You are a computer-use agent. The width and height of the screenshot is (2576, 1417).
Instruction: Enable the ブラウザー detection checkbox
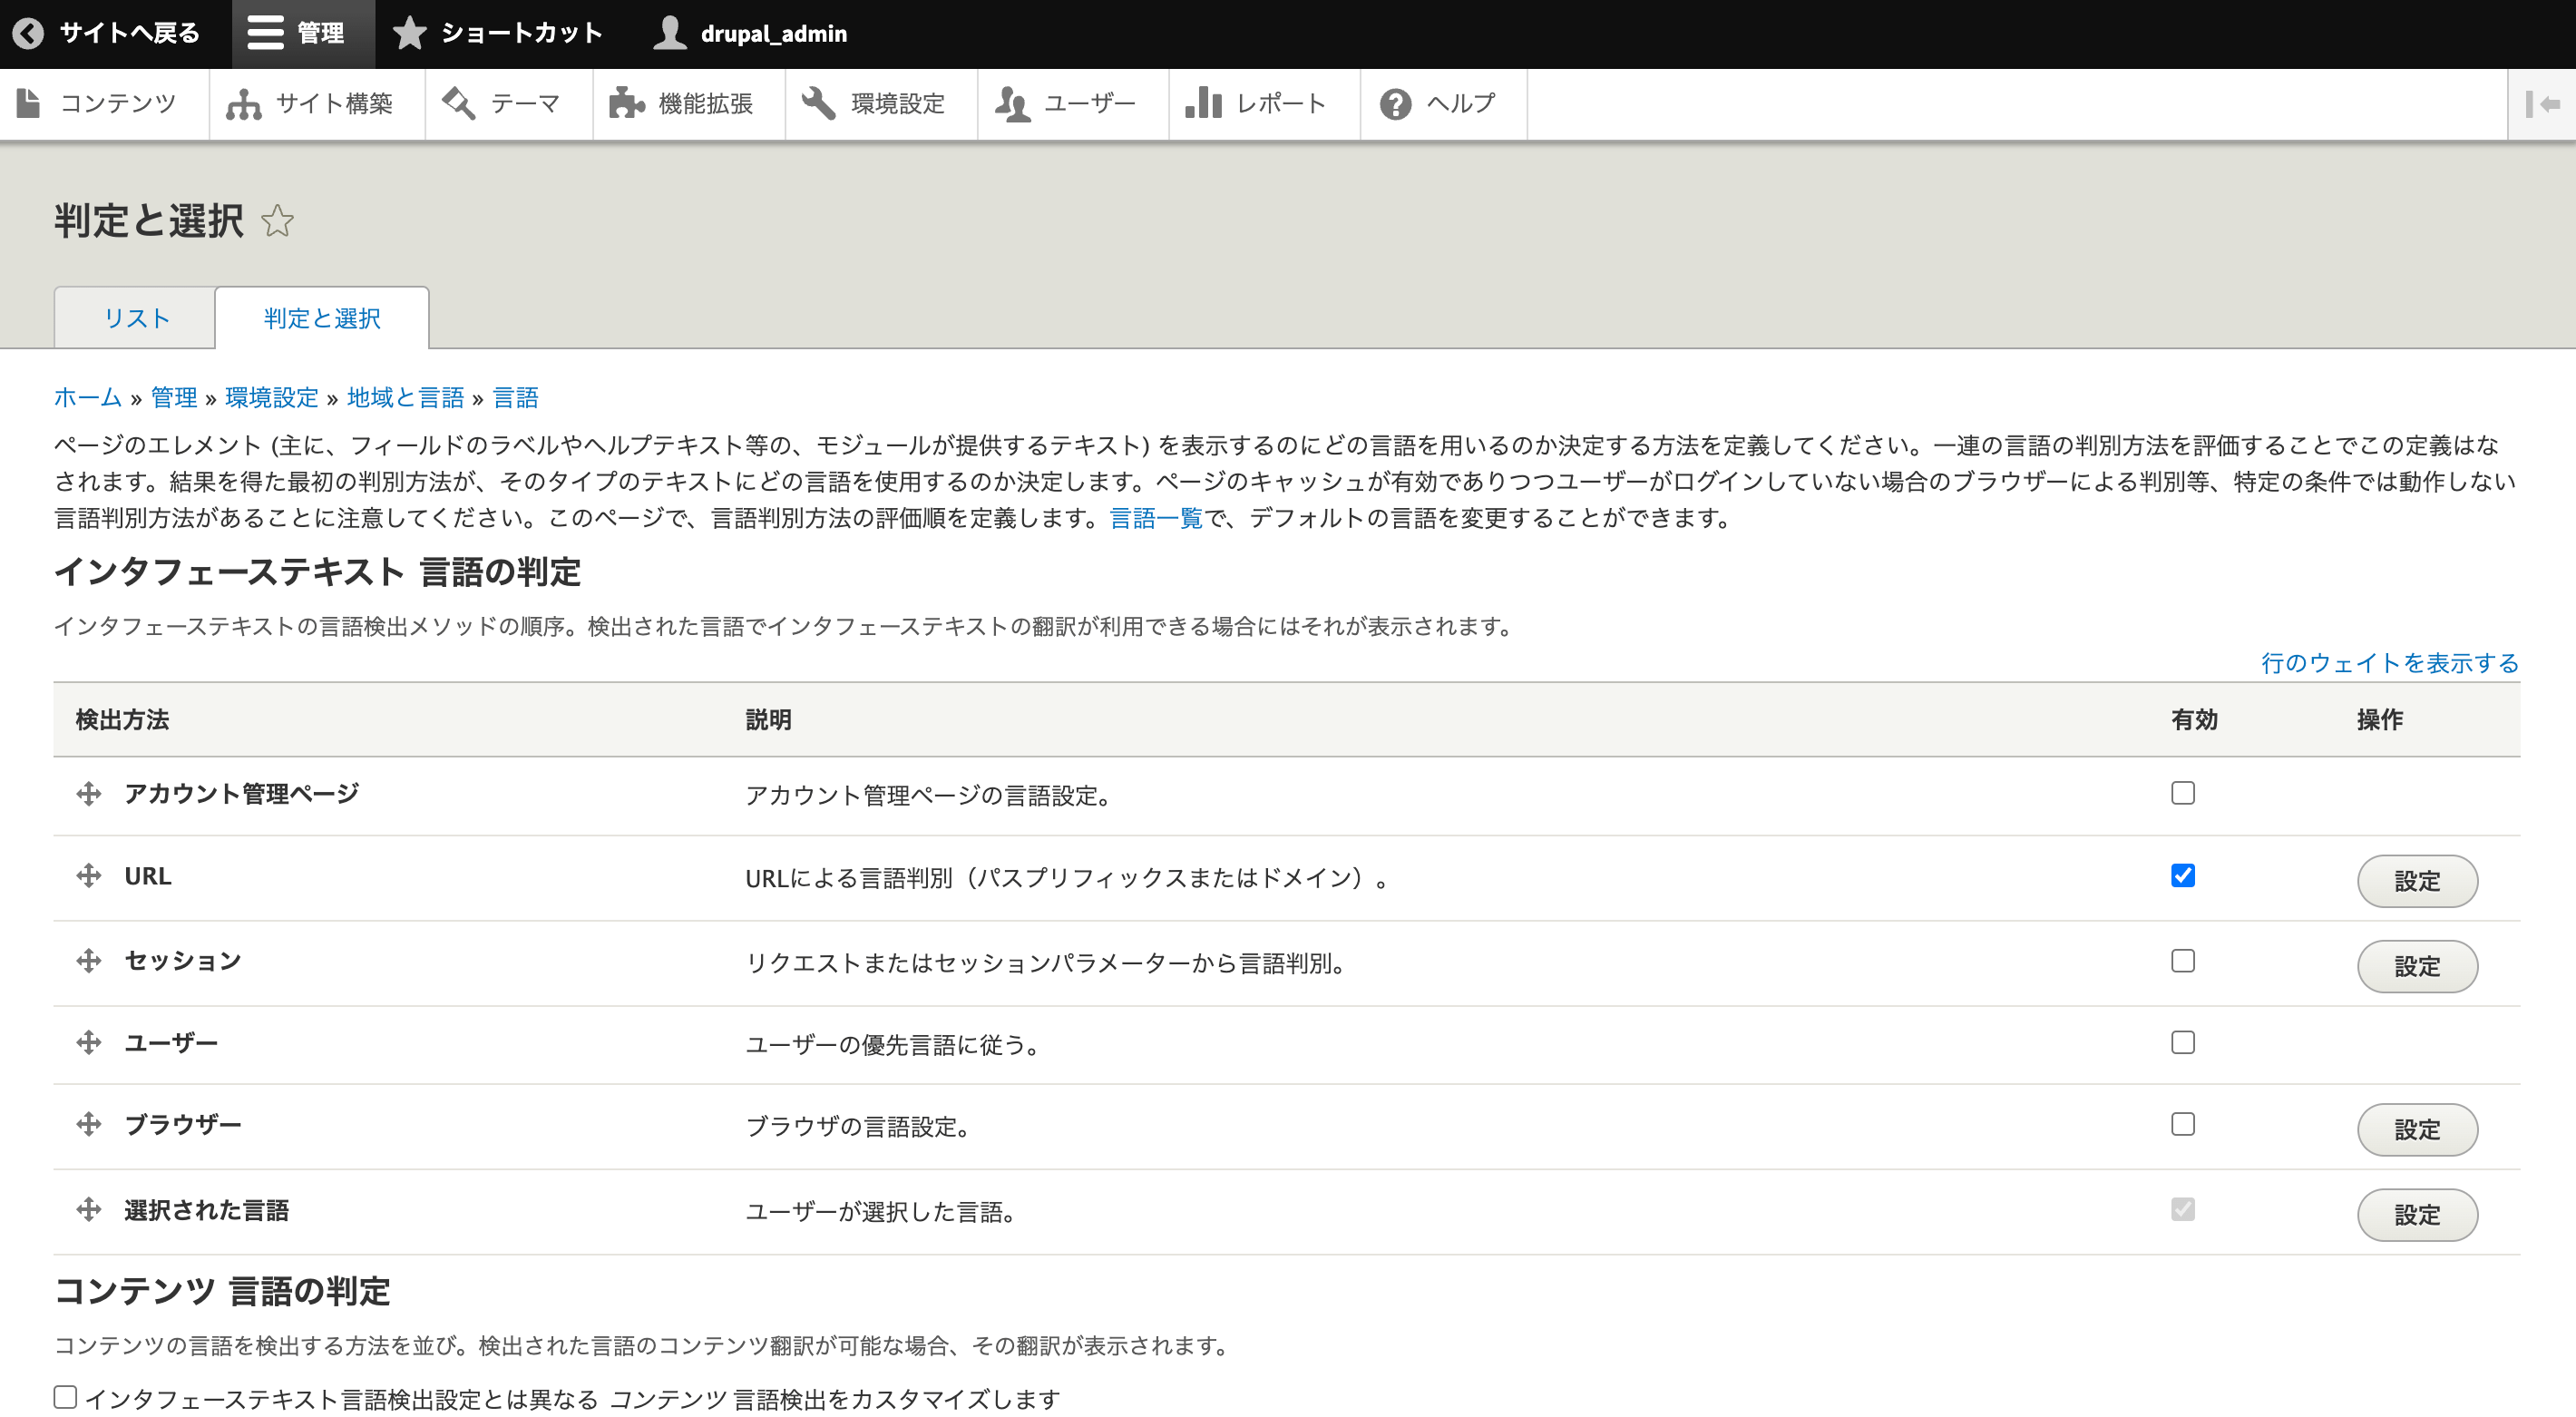[x=2183, y=1125]
